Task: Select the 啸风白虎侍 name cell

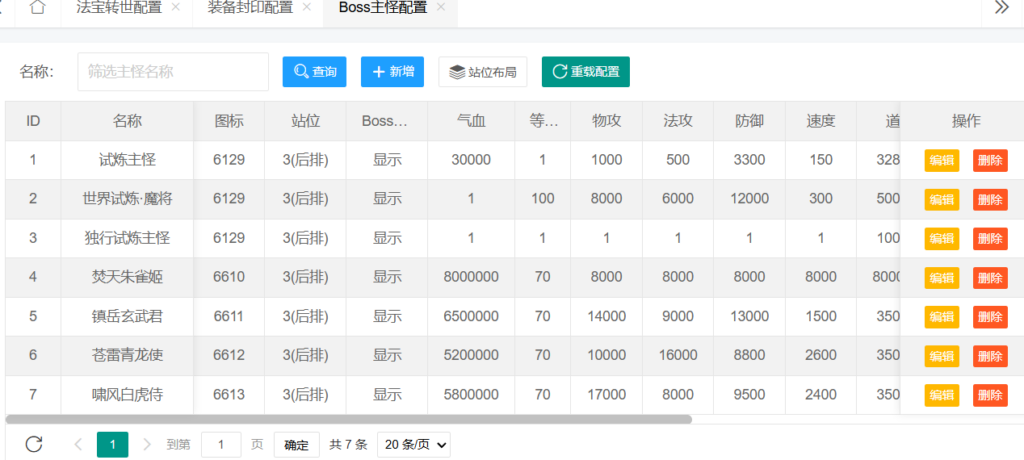Action: coord(127,395)
